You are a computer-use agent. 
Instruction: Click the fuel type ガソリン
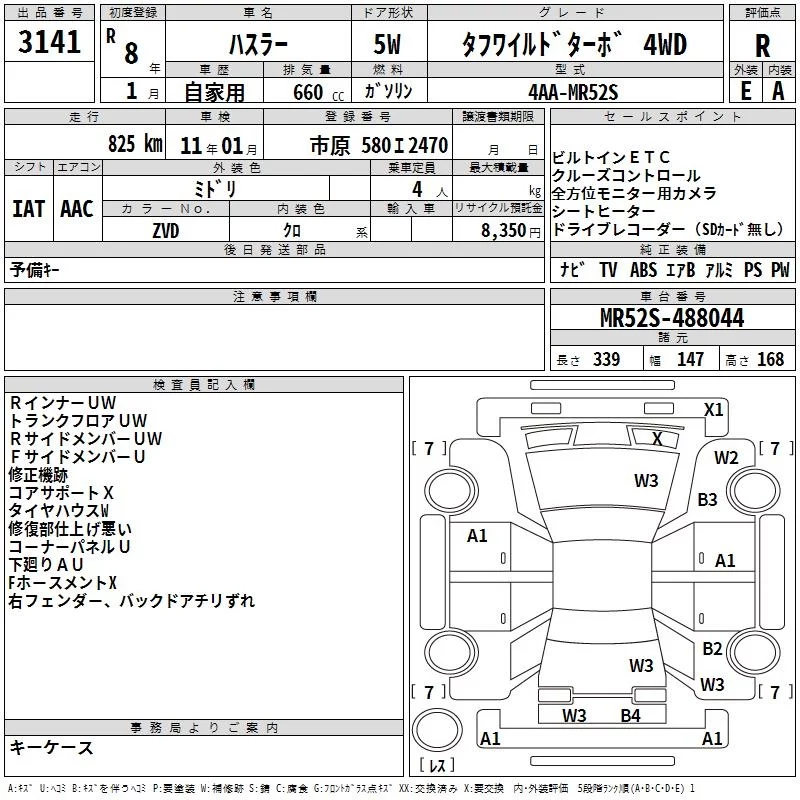388,91
